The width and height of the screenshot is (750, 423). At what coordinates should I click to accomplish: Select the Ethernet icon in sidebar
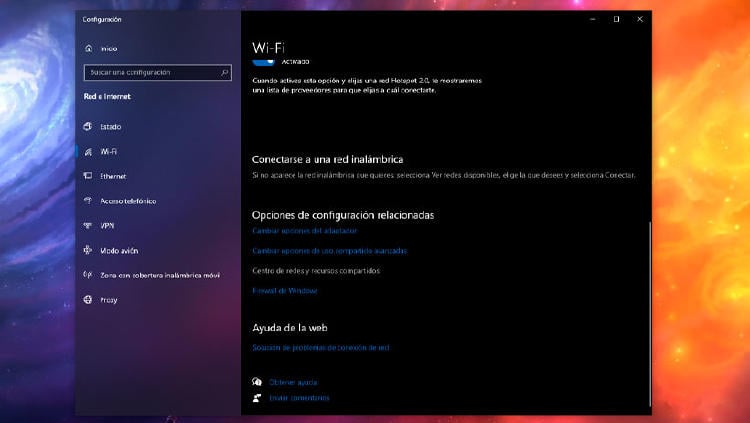point(89,176)
